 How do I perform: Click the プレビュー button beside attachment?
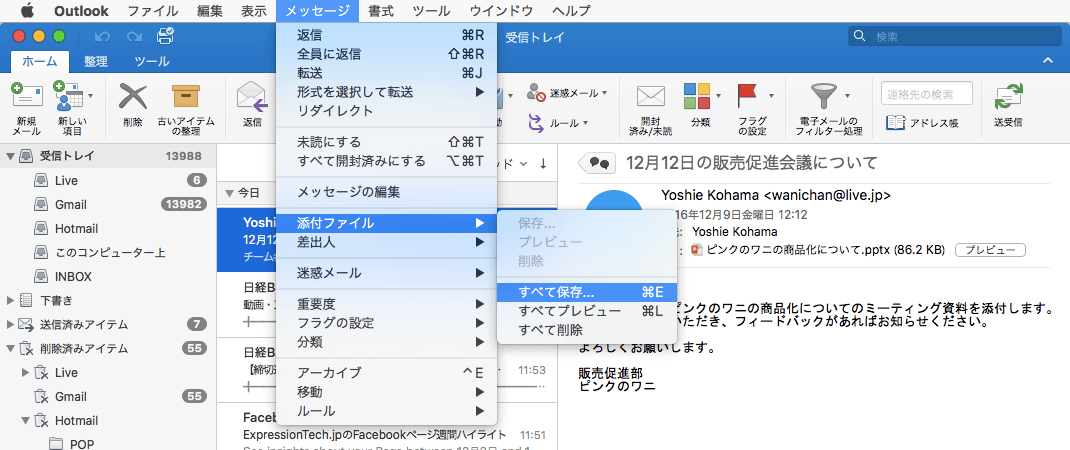(x=990, y=250)
